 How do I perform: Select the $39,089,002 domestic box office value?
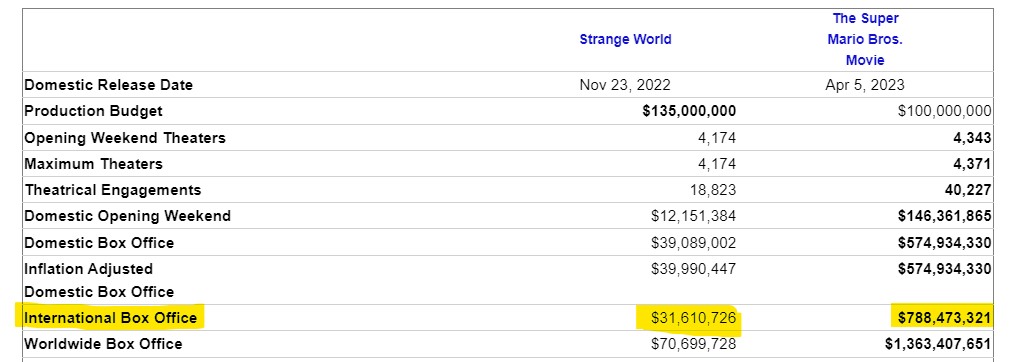[693, 243]
